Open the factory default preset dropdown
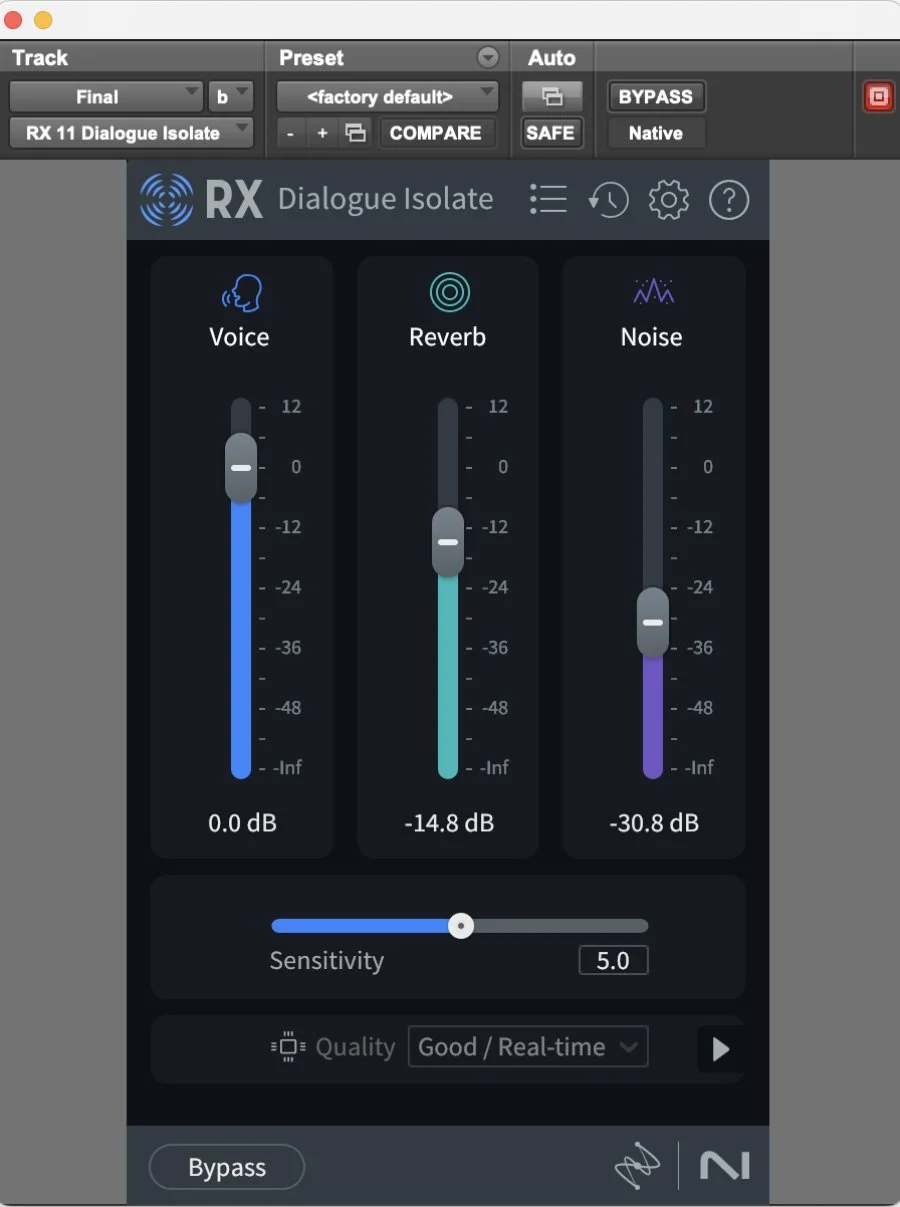 [x=387, y=97]
